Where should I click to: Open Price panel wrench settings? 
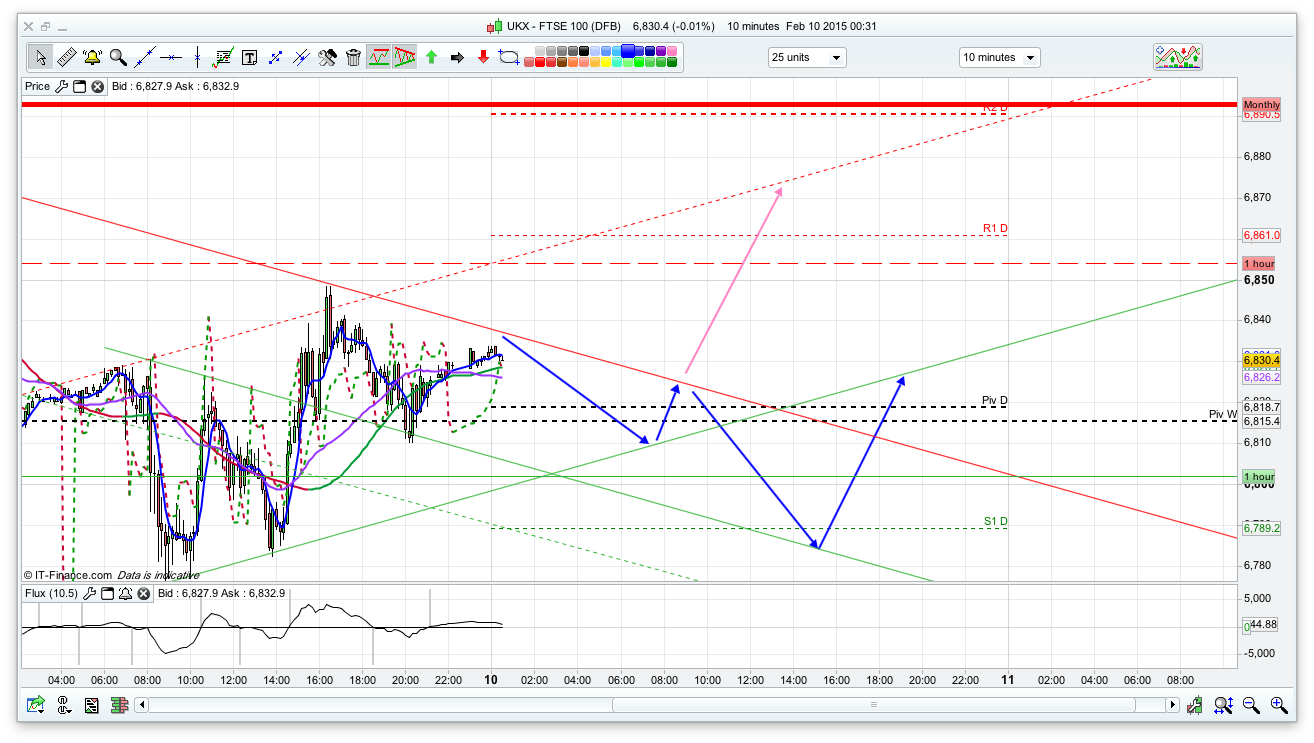pos(62,87)
